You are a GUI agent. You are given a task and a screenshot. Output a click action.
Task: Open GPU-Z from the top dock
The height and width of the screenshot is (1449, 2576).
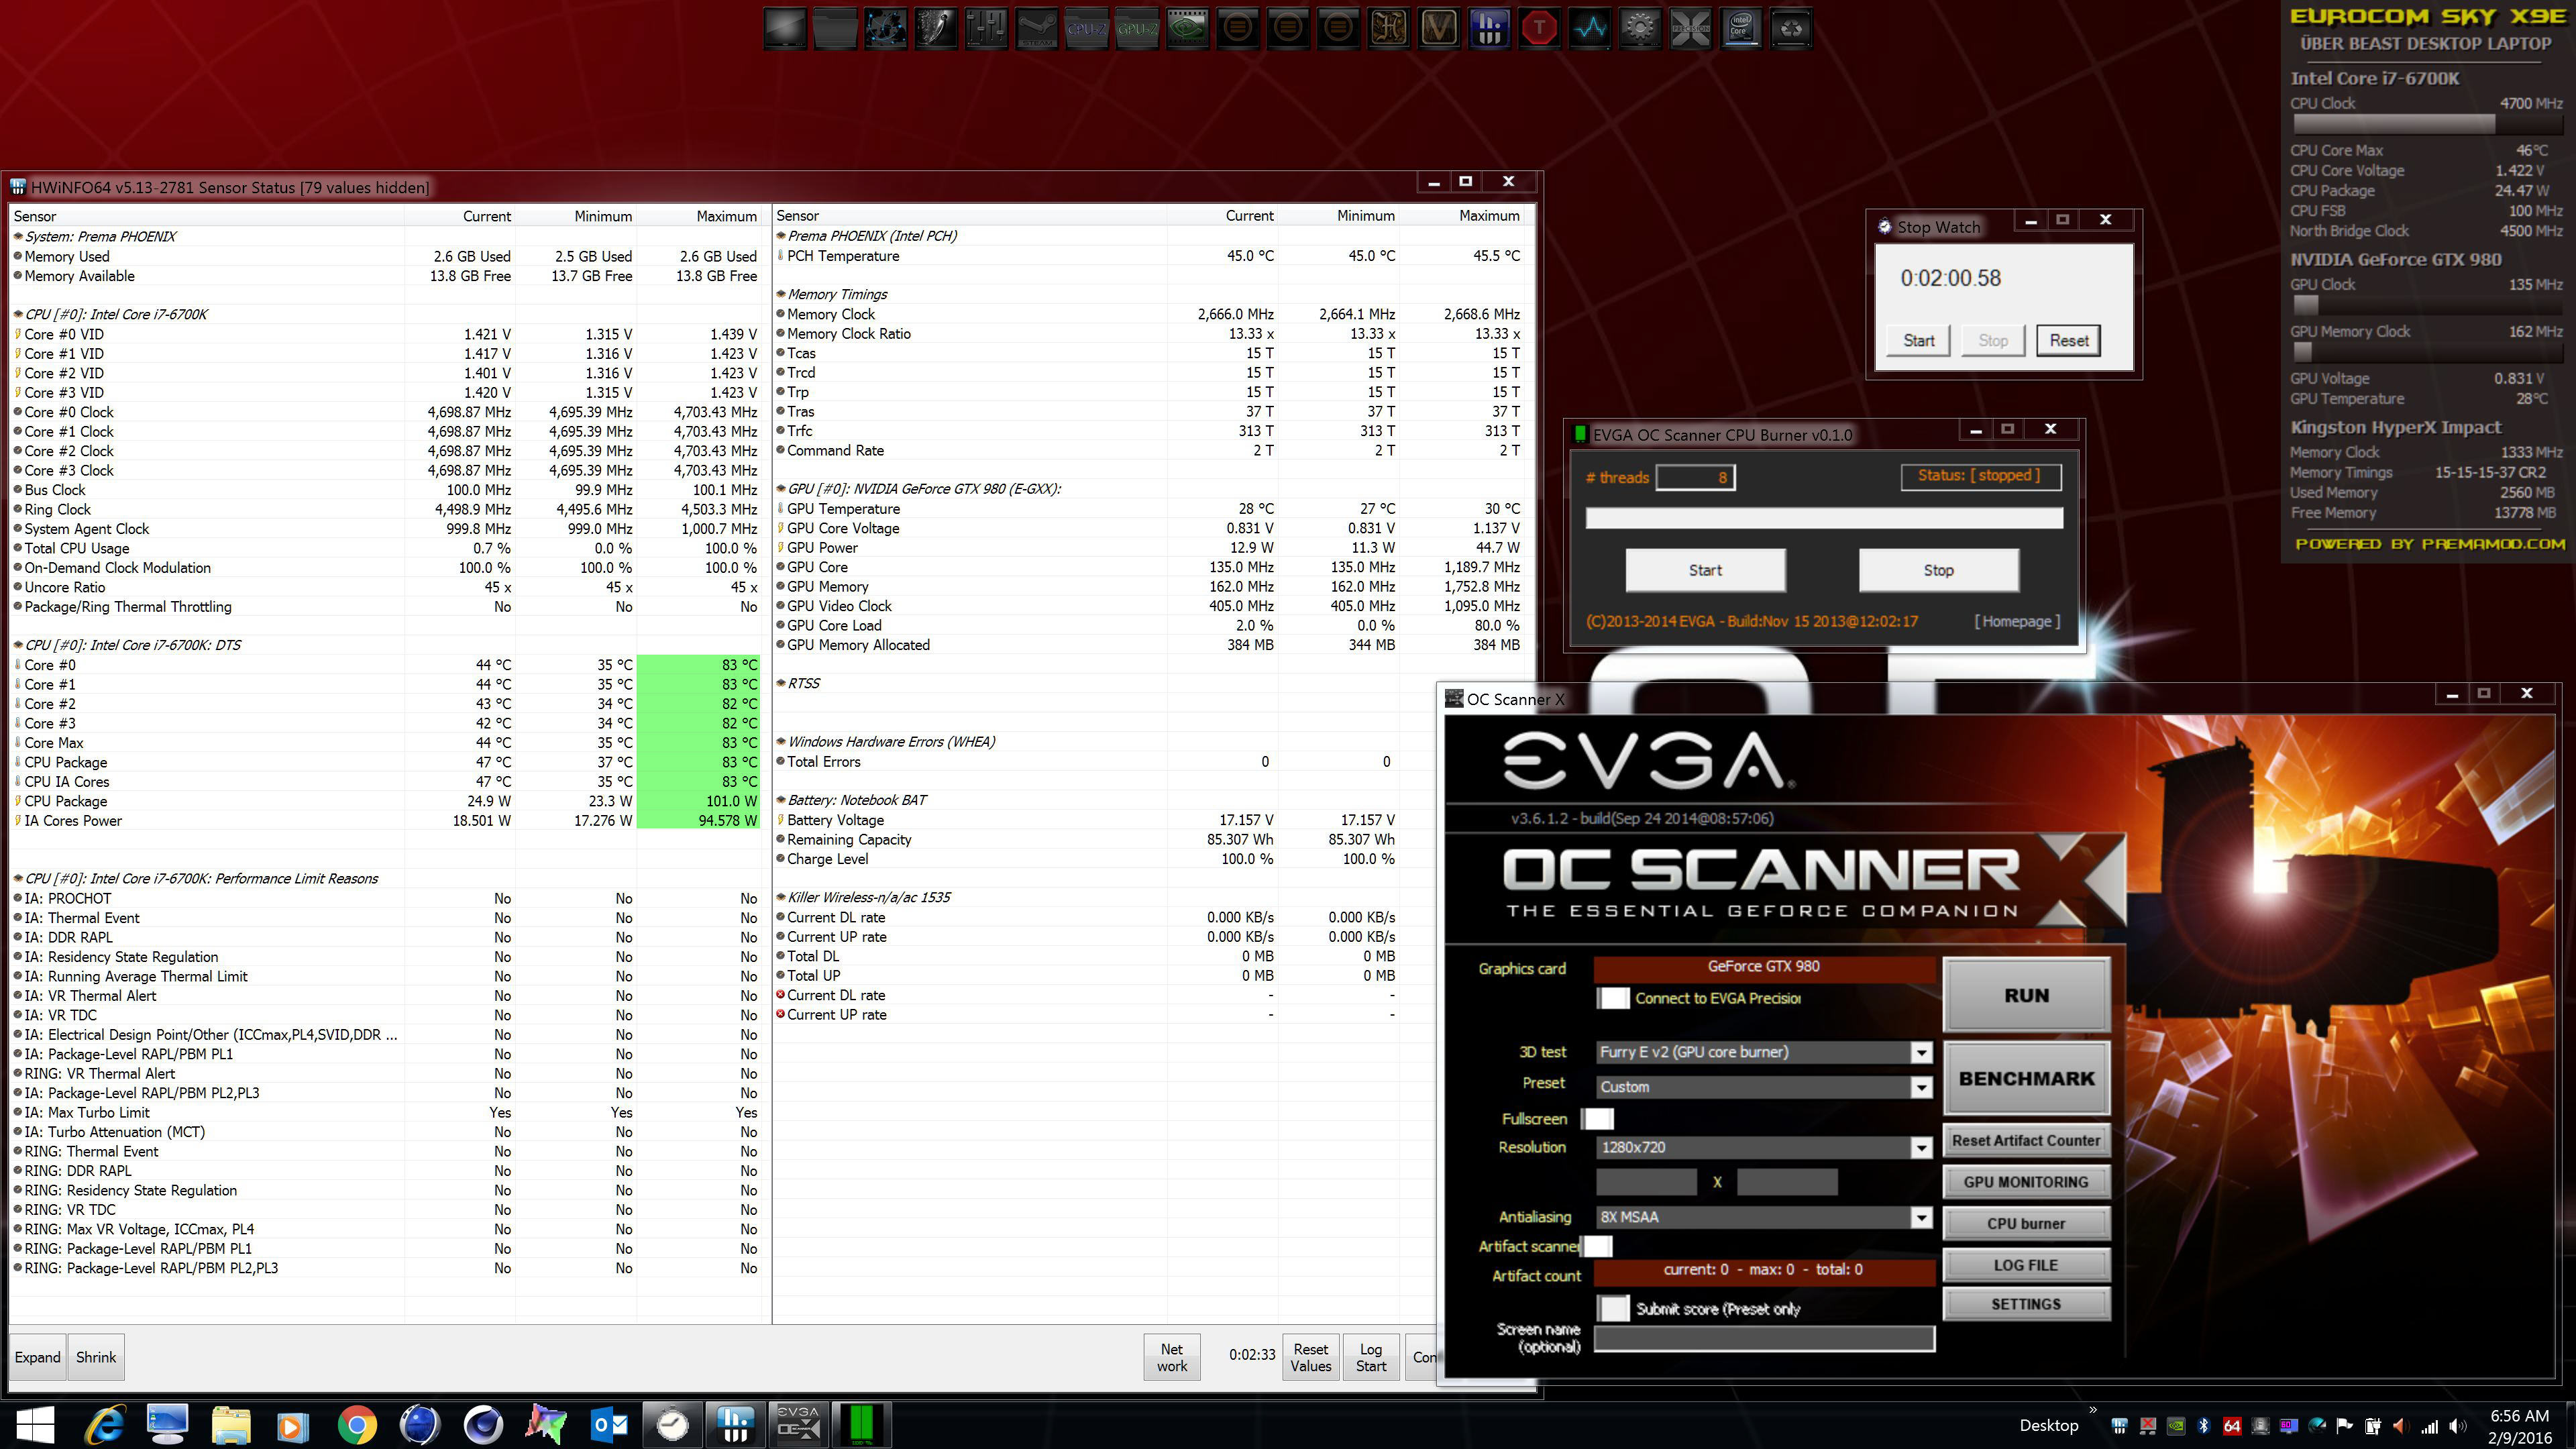click(1137, 29)
